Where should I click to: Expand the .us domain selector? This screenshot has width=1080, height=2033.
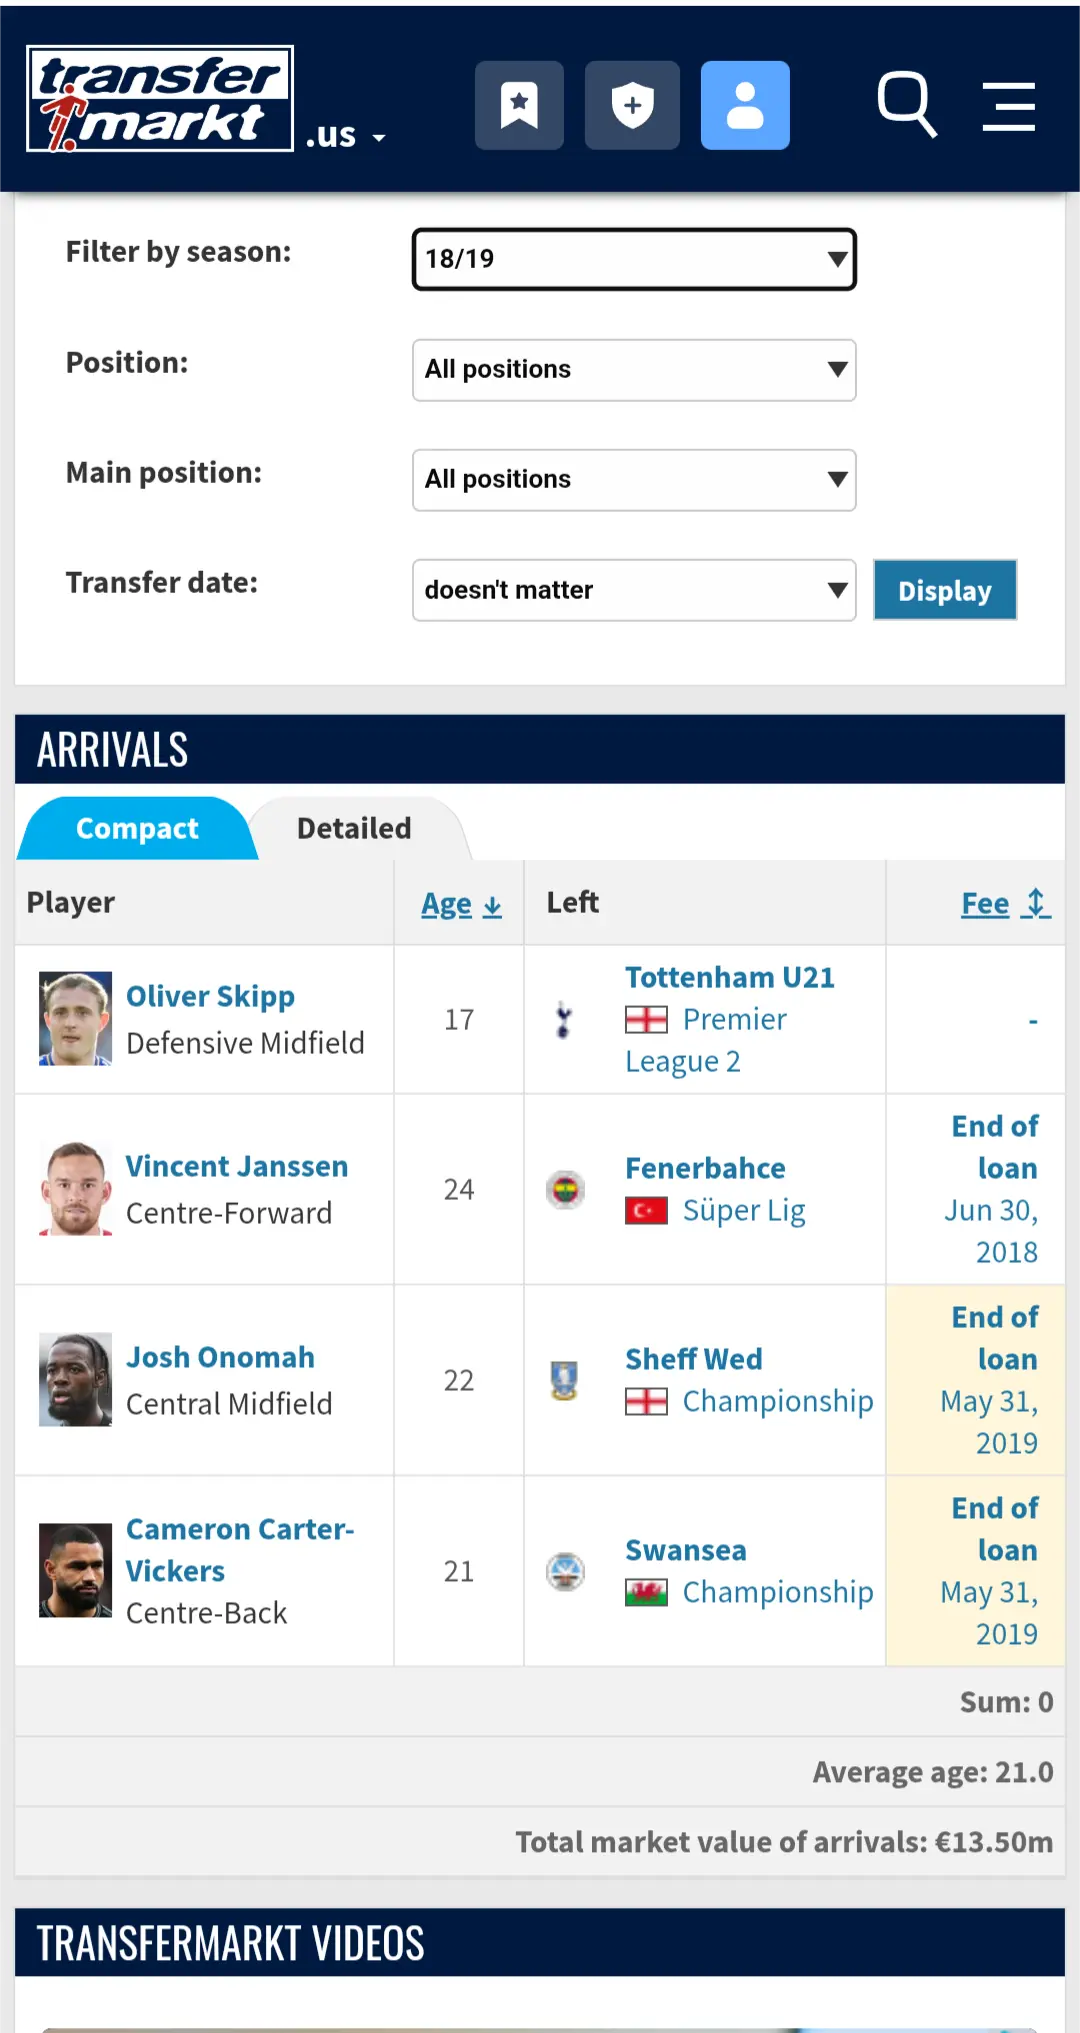(345, 135)
